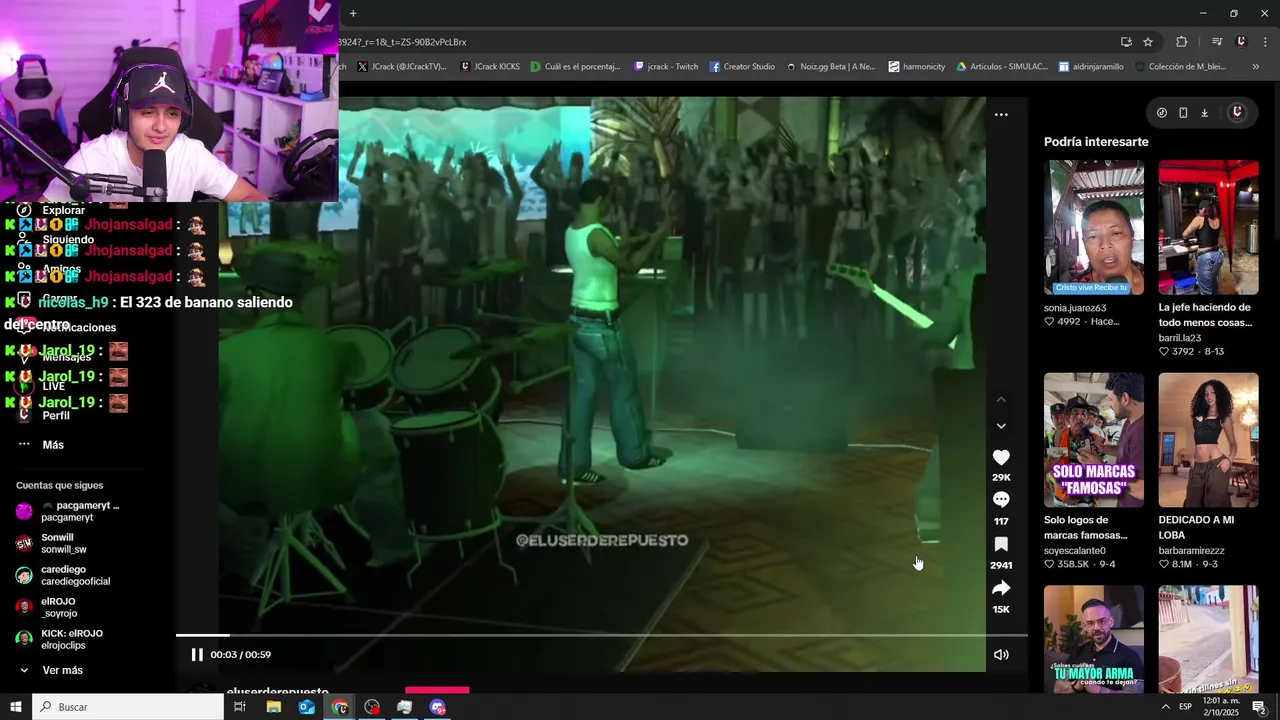Pause the TikTok video

tap(197, 655)
